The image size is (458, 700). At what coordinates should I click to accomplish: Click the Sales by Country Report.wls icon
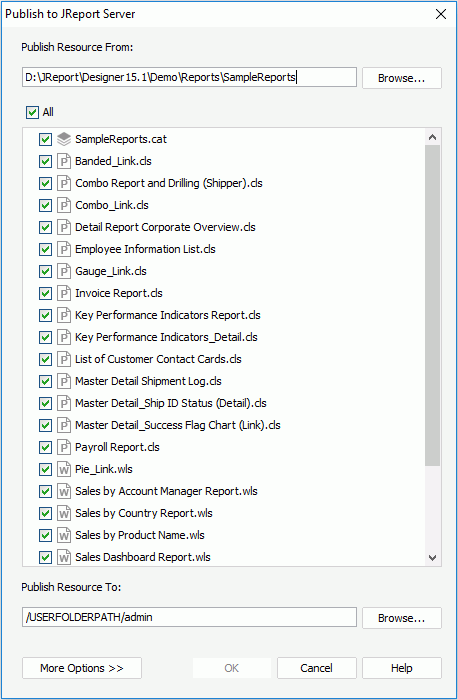pyautogui.click(x=64, y=513)
